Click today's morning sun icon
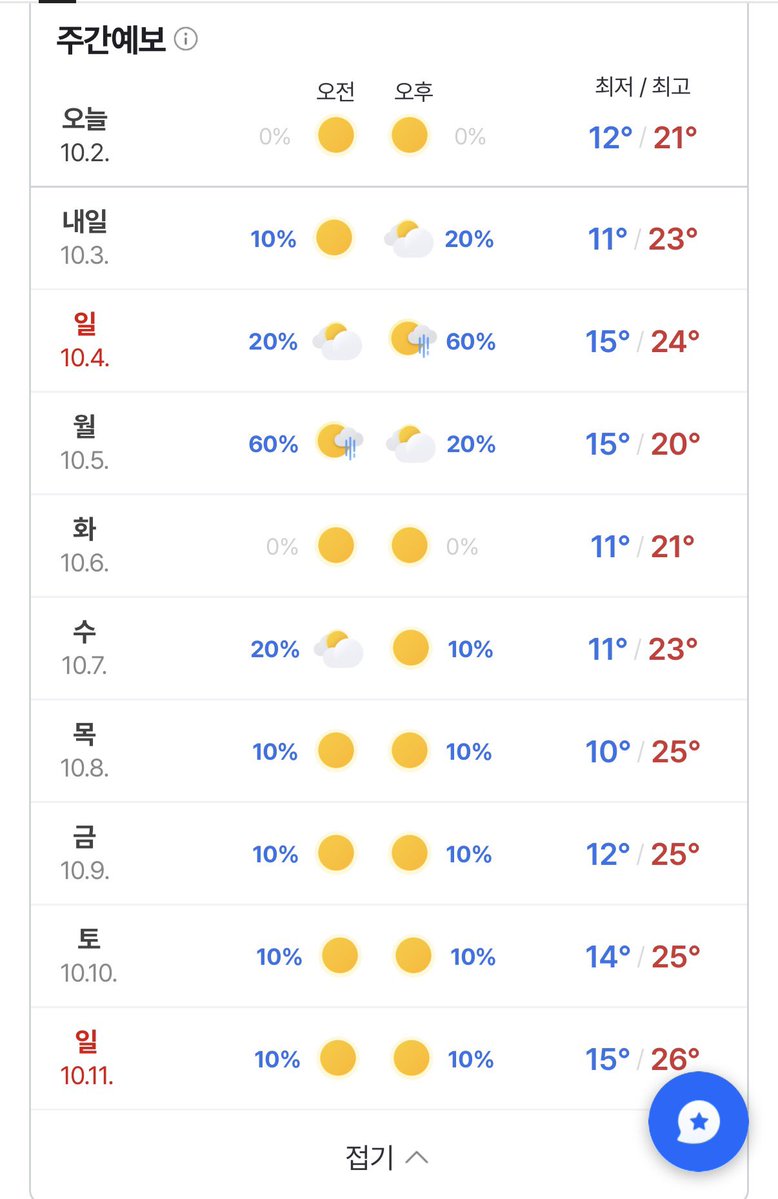This screenshot has height=1199, width=778. click(x=336, y=136)
